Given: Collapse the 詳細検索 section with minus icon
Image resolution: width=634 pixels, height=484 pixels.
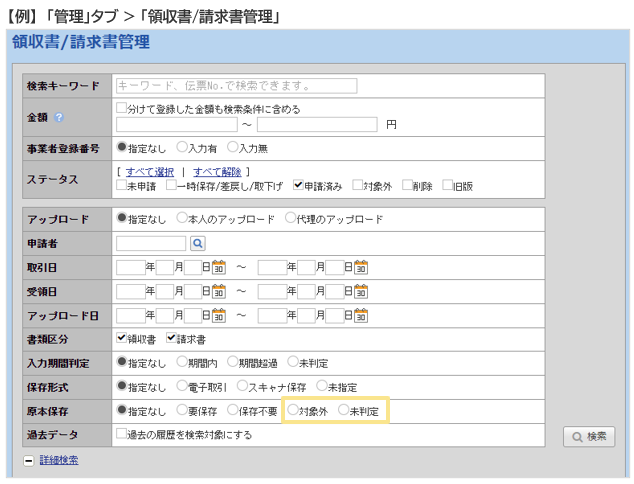Looking at the screenshot, I should tap(28, 460).
